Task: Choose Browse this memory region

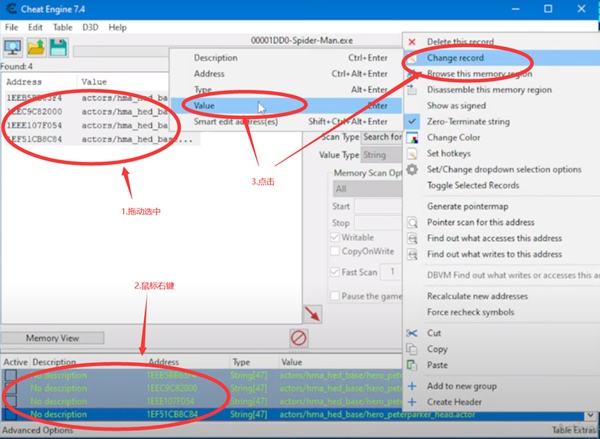Action: pos(502,74)
